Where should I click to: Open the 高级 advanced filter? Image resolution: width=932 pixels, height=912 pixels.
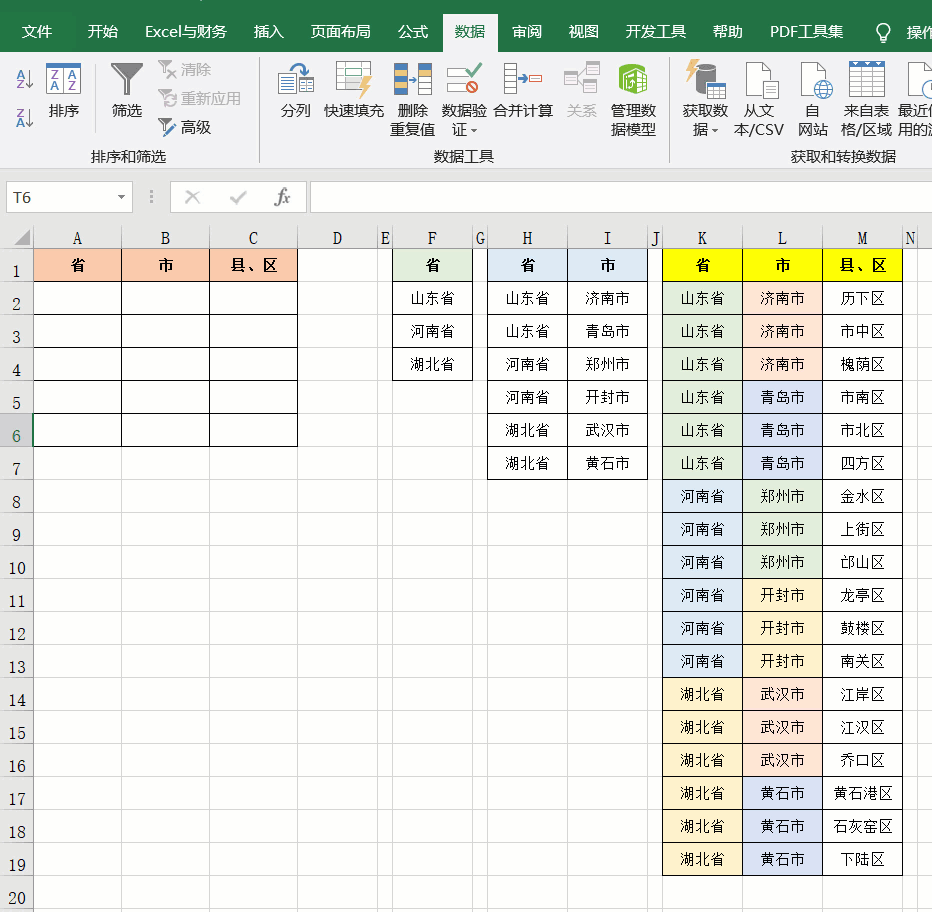click(x=185, y=127)
